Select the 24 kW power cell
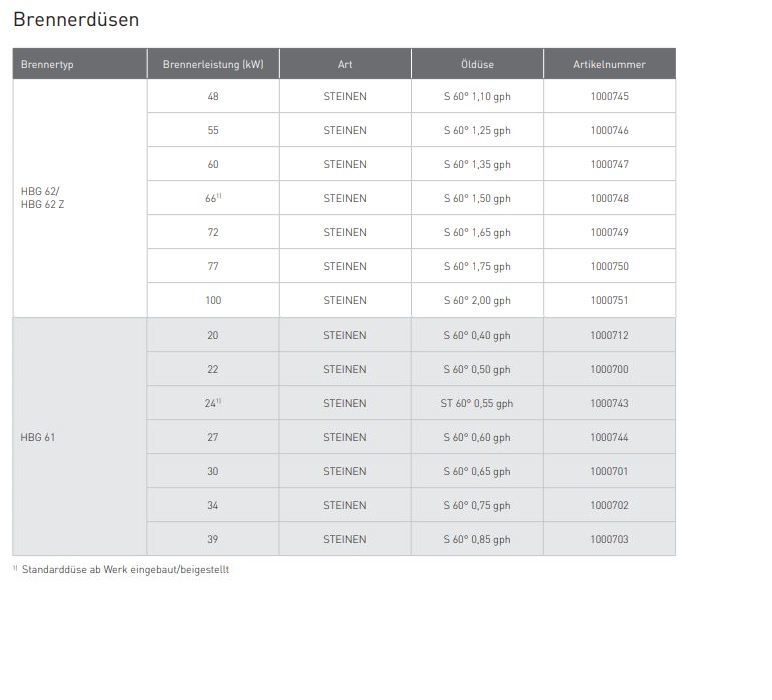Image resolution: width=772 pixels, height=700 pixels. point(212,403)
